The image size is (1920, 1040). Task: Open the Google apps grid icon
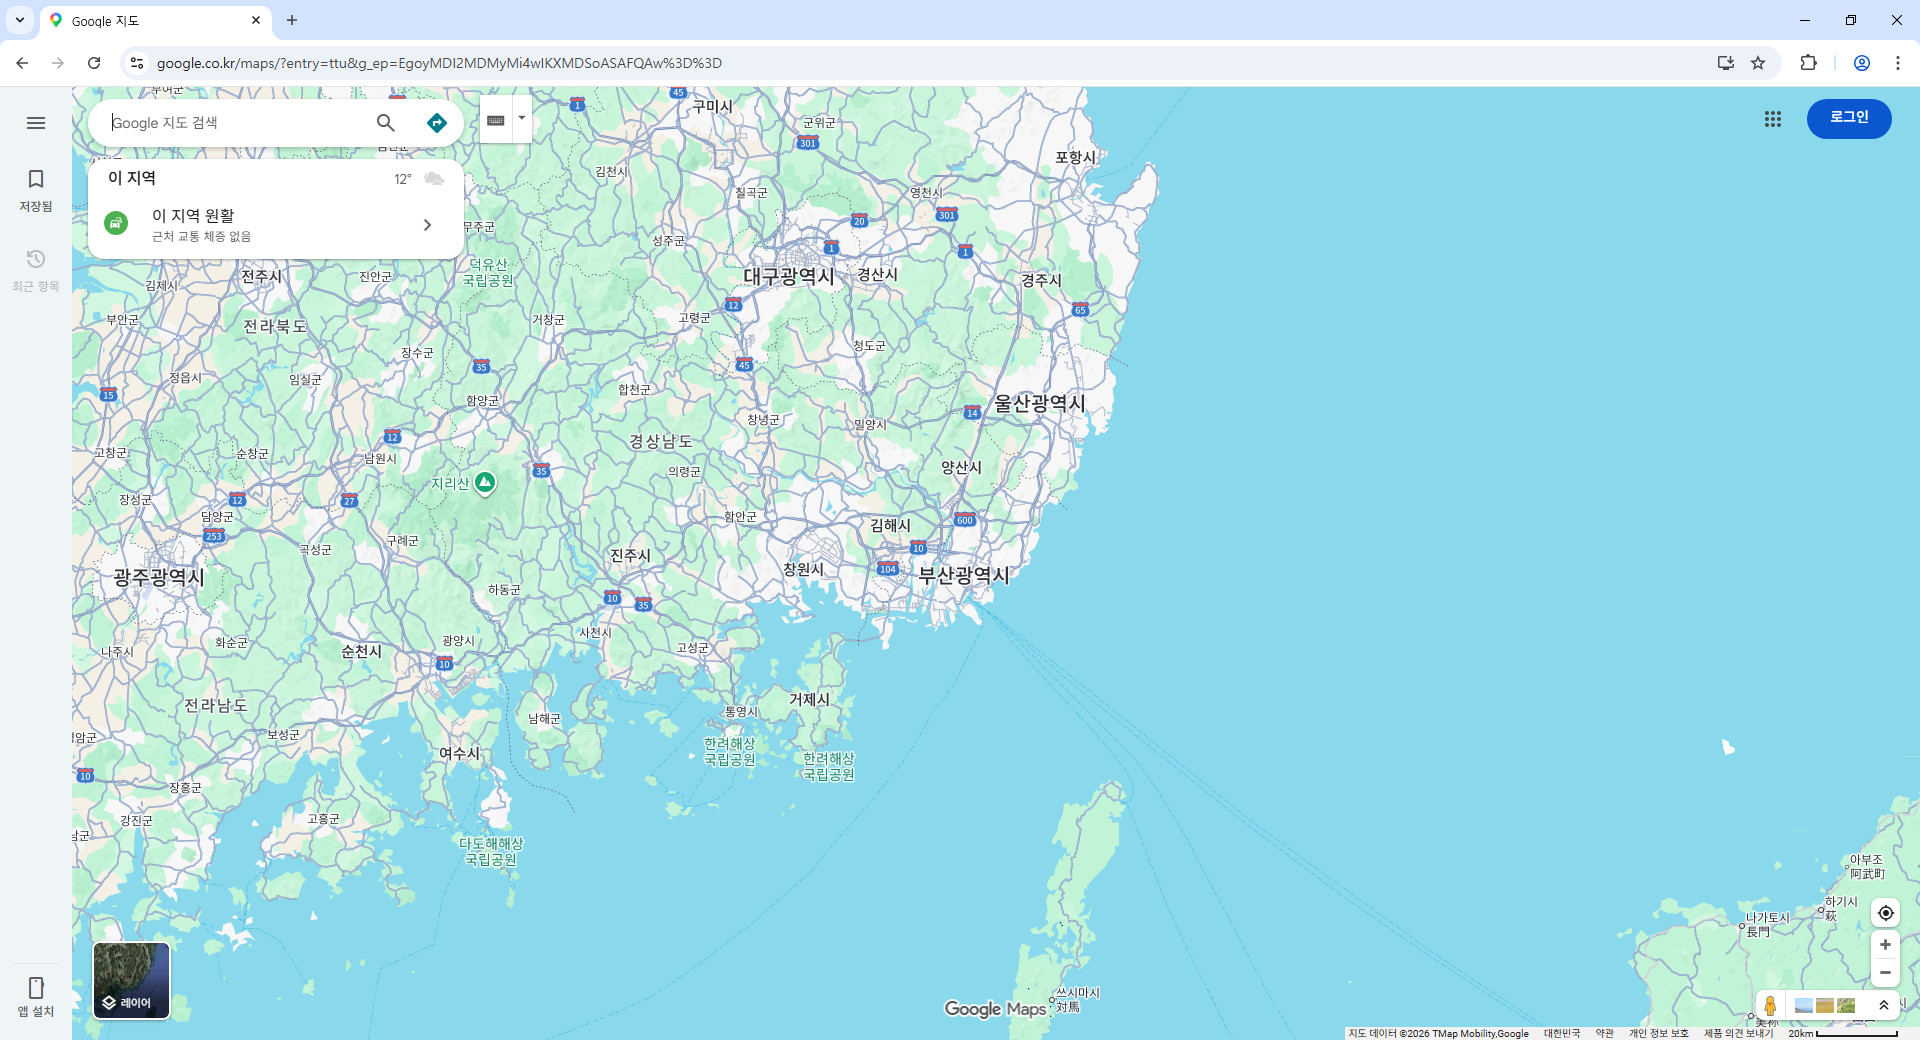coord(1773,119)
